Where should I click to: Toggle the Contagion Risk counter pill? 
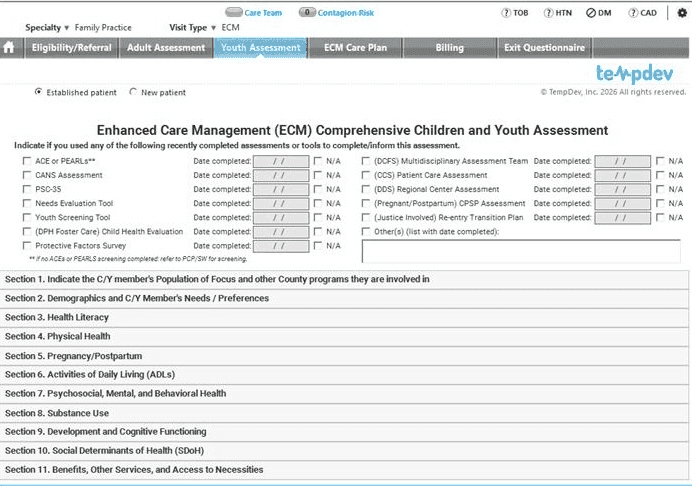[307, 12]
